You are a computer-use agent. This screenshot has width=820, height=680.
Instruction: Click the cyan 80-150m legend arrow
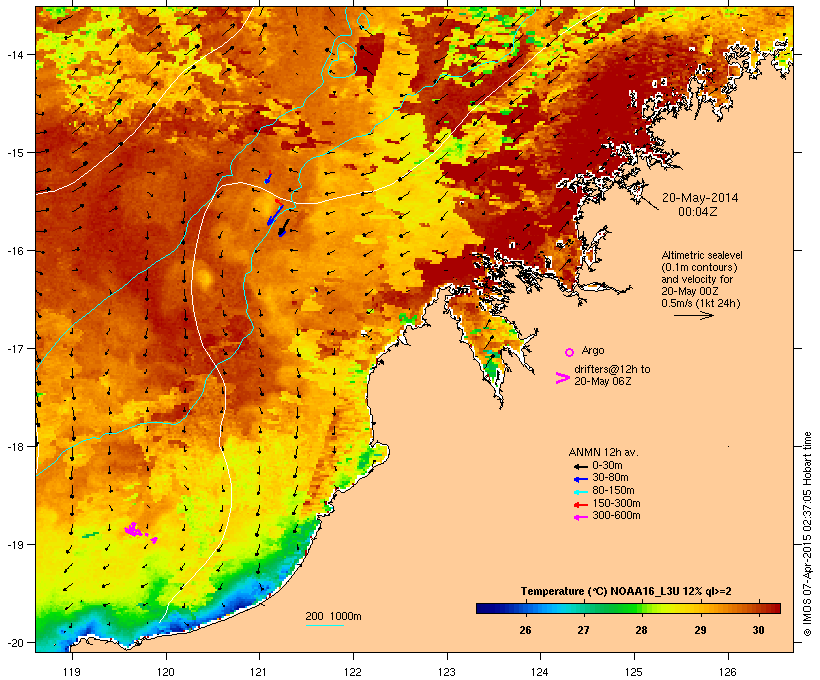pyautogui.click(x=580, y=492)
